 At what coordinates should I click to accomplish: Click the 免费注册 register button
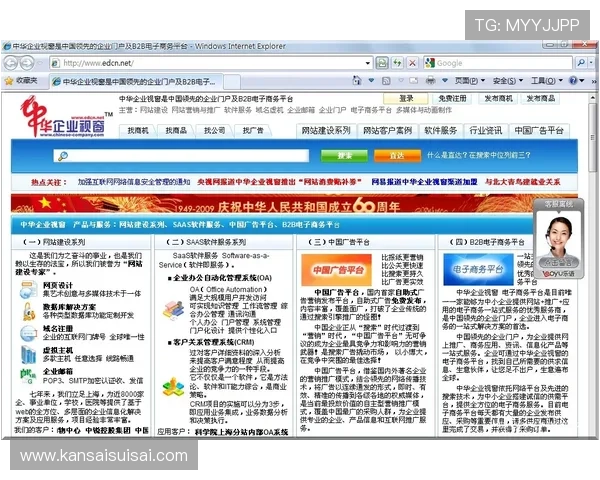[x=452, y=98]
